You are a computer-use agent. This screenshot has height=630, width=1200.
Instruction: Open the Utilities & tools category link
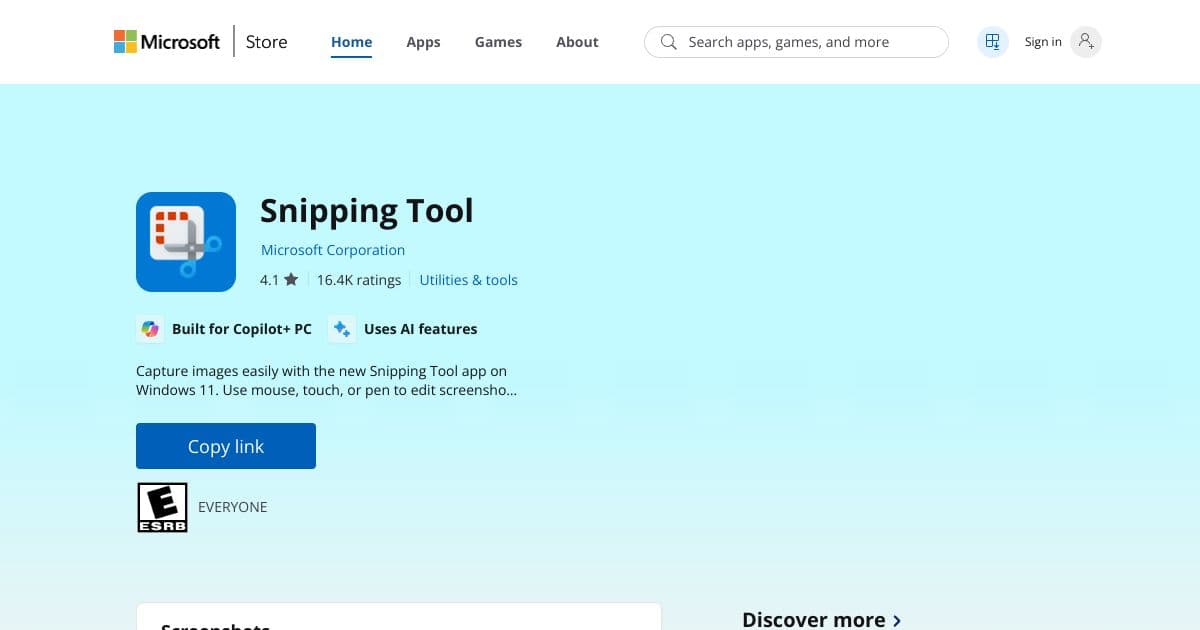click(468, 280)
